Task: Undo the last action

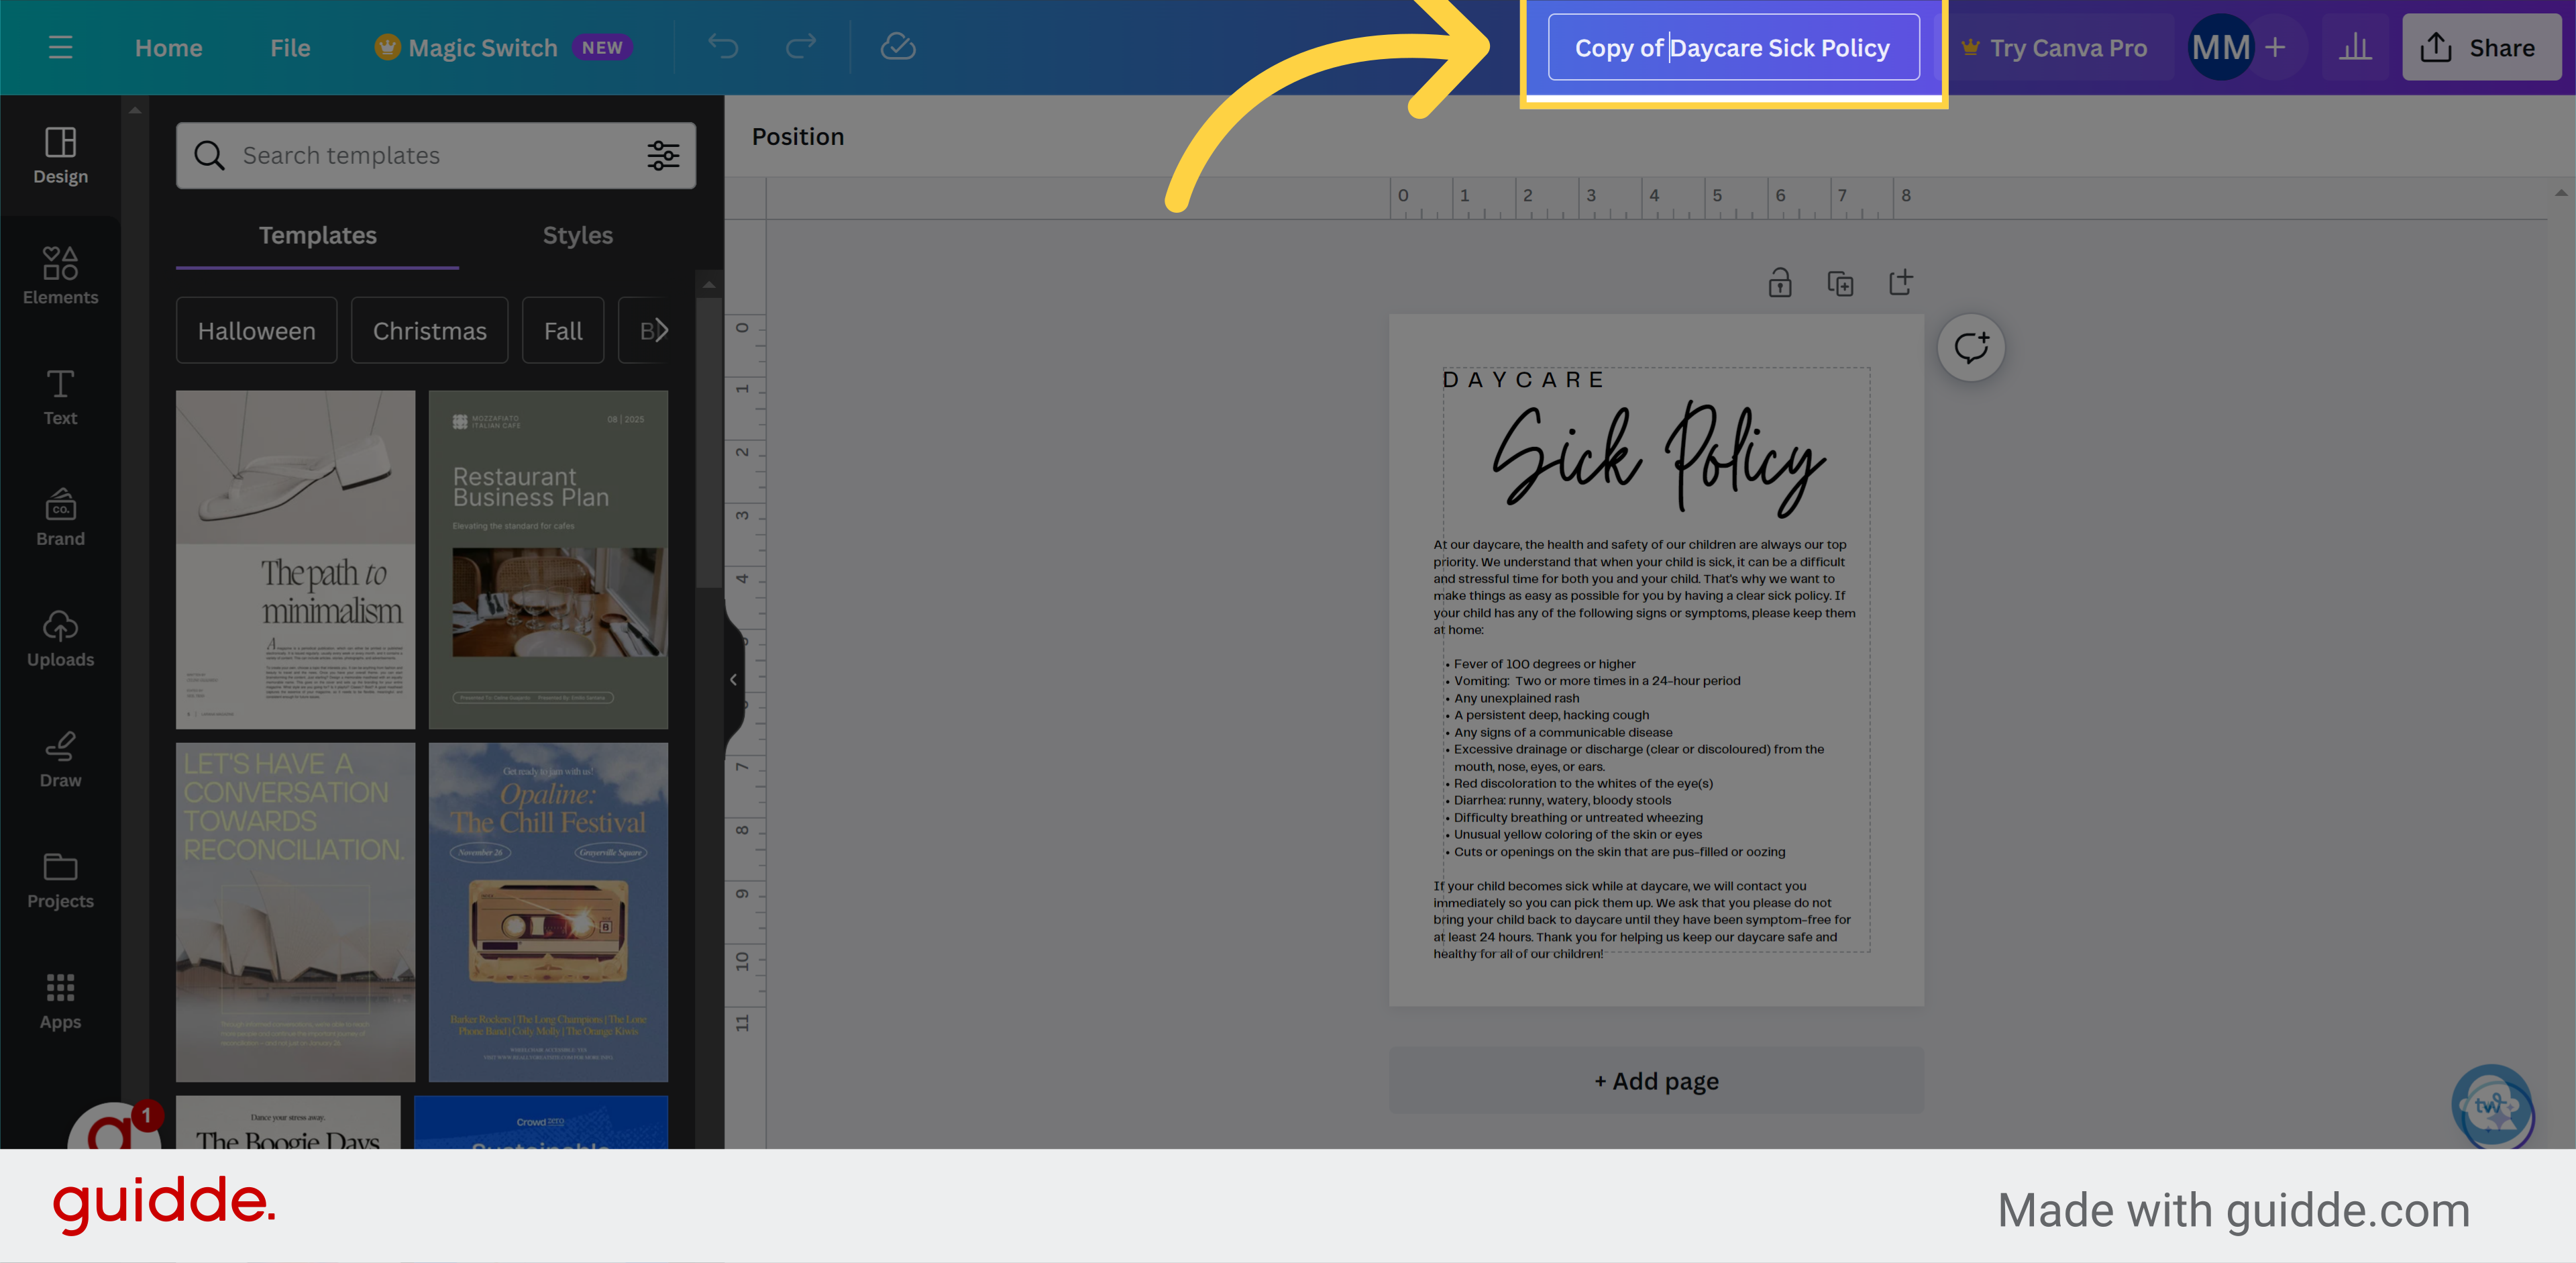Action: [723, 47]
